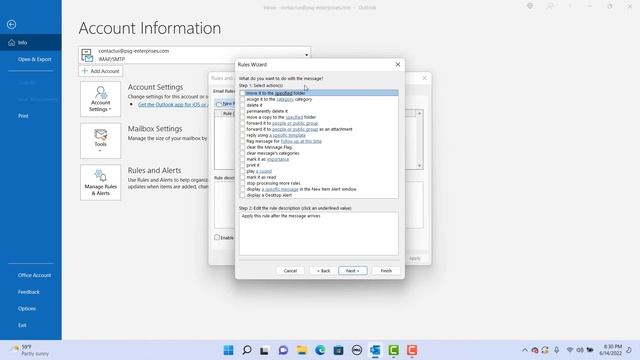Open Microsoft Store from the taskbar

pyautogui.click(x=338, y=350)
